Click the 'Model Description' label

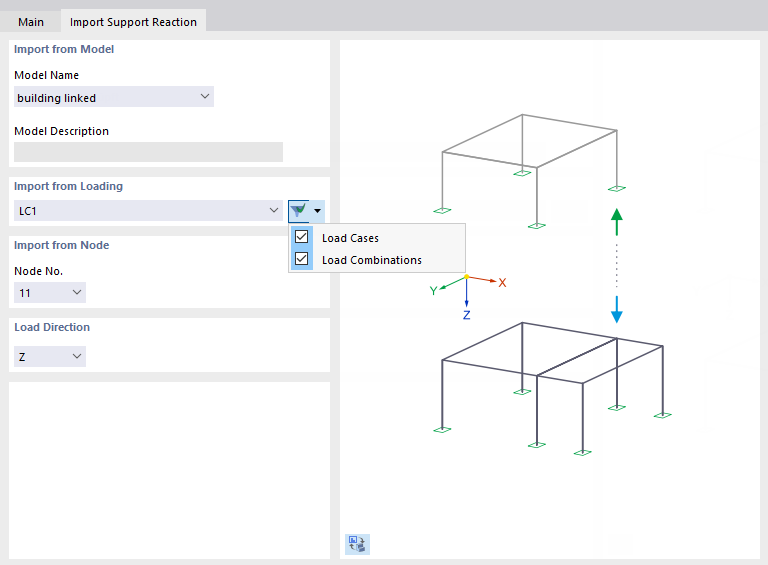(x=61, y=131)
